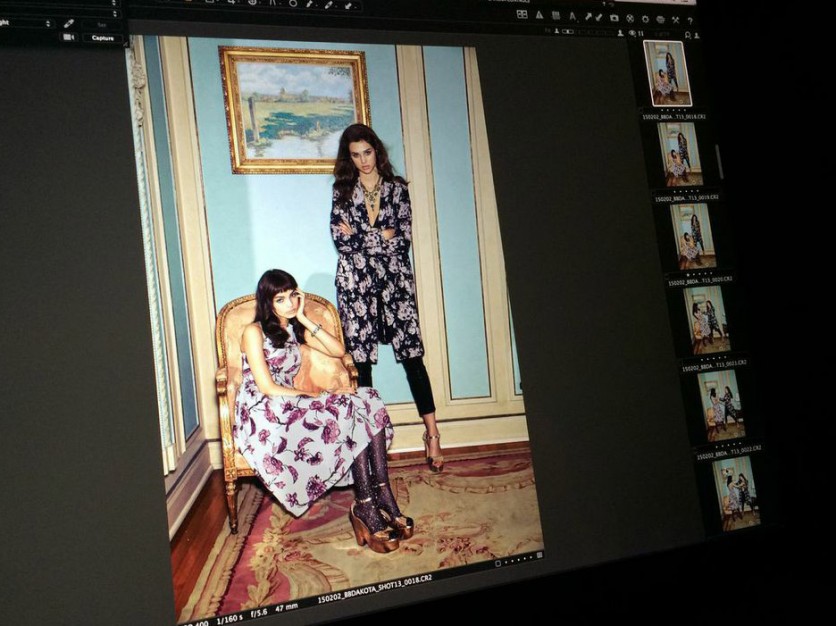
Task: Open the gear settings icon in toolbar
Action: pos(645,18)
